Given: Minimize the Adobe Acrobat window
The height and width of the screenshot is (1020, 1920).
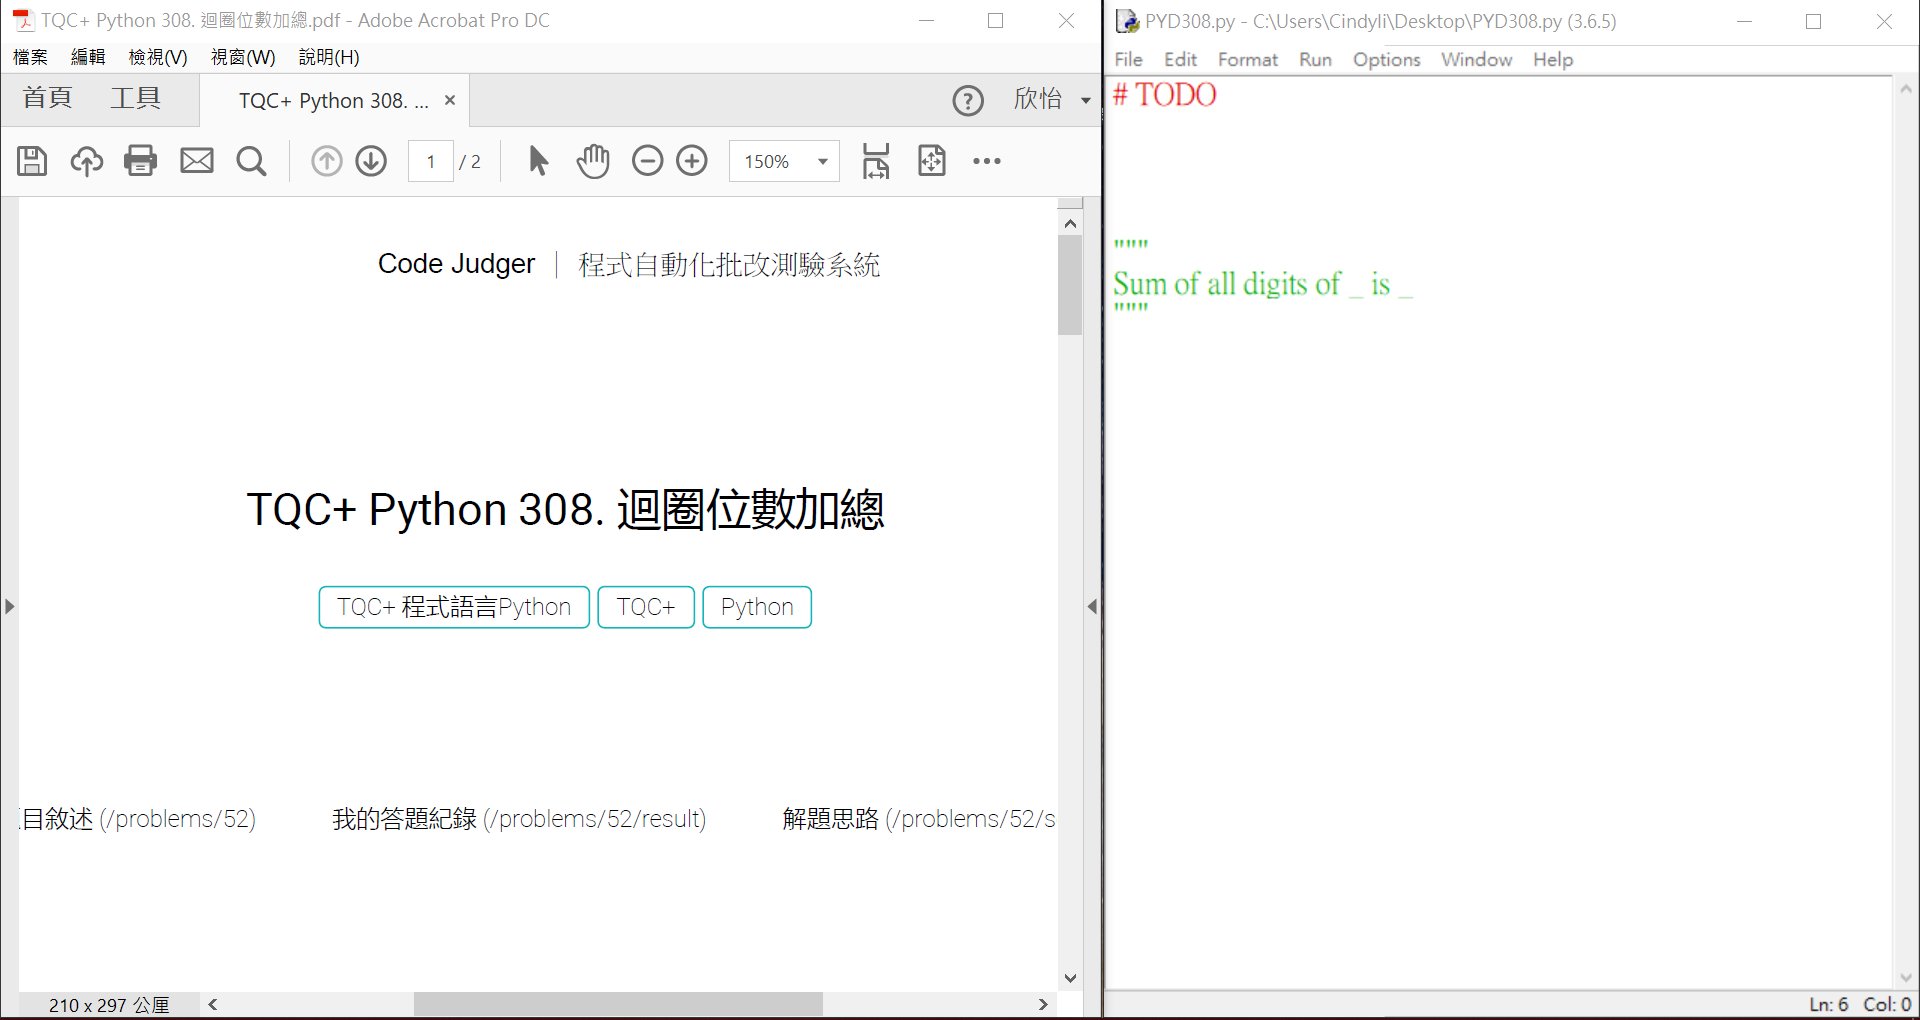Looking at the screenshot, I should click(x=926, y=20).
